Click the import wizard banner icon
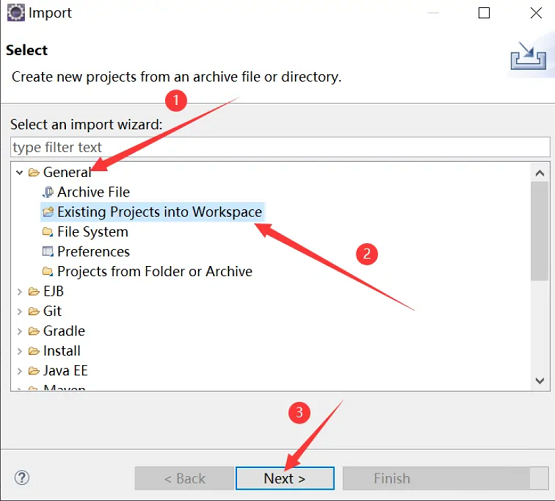The width and height of the screenshot is (555, 501). point(528,56)
